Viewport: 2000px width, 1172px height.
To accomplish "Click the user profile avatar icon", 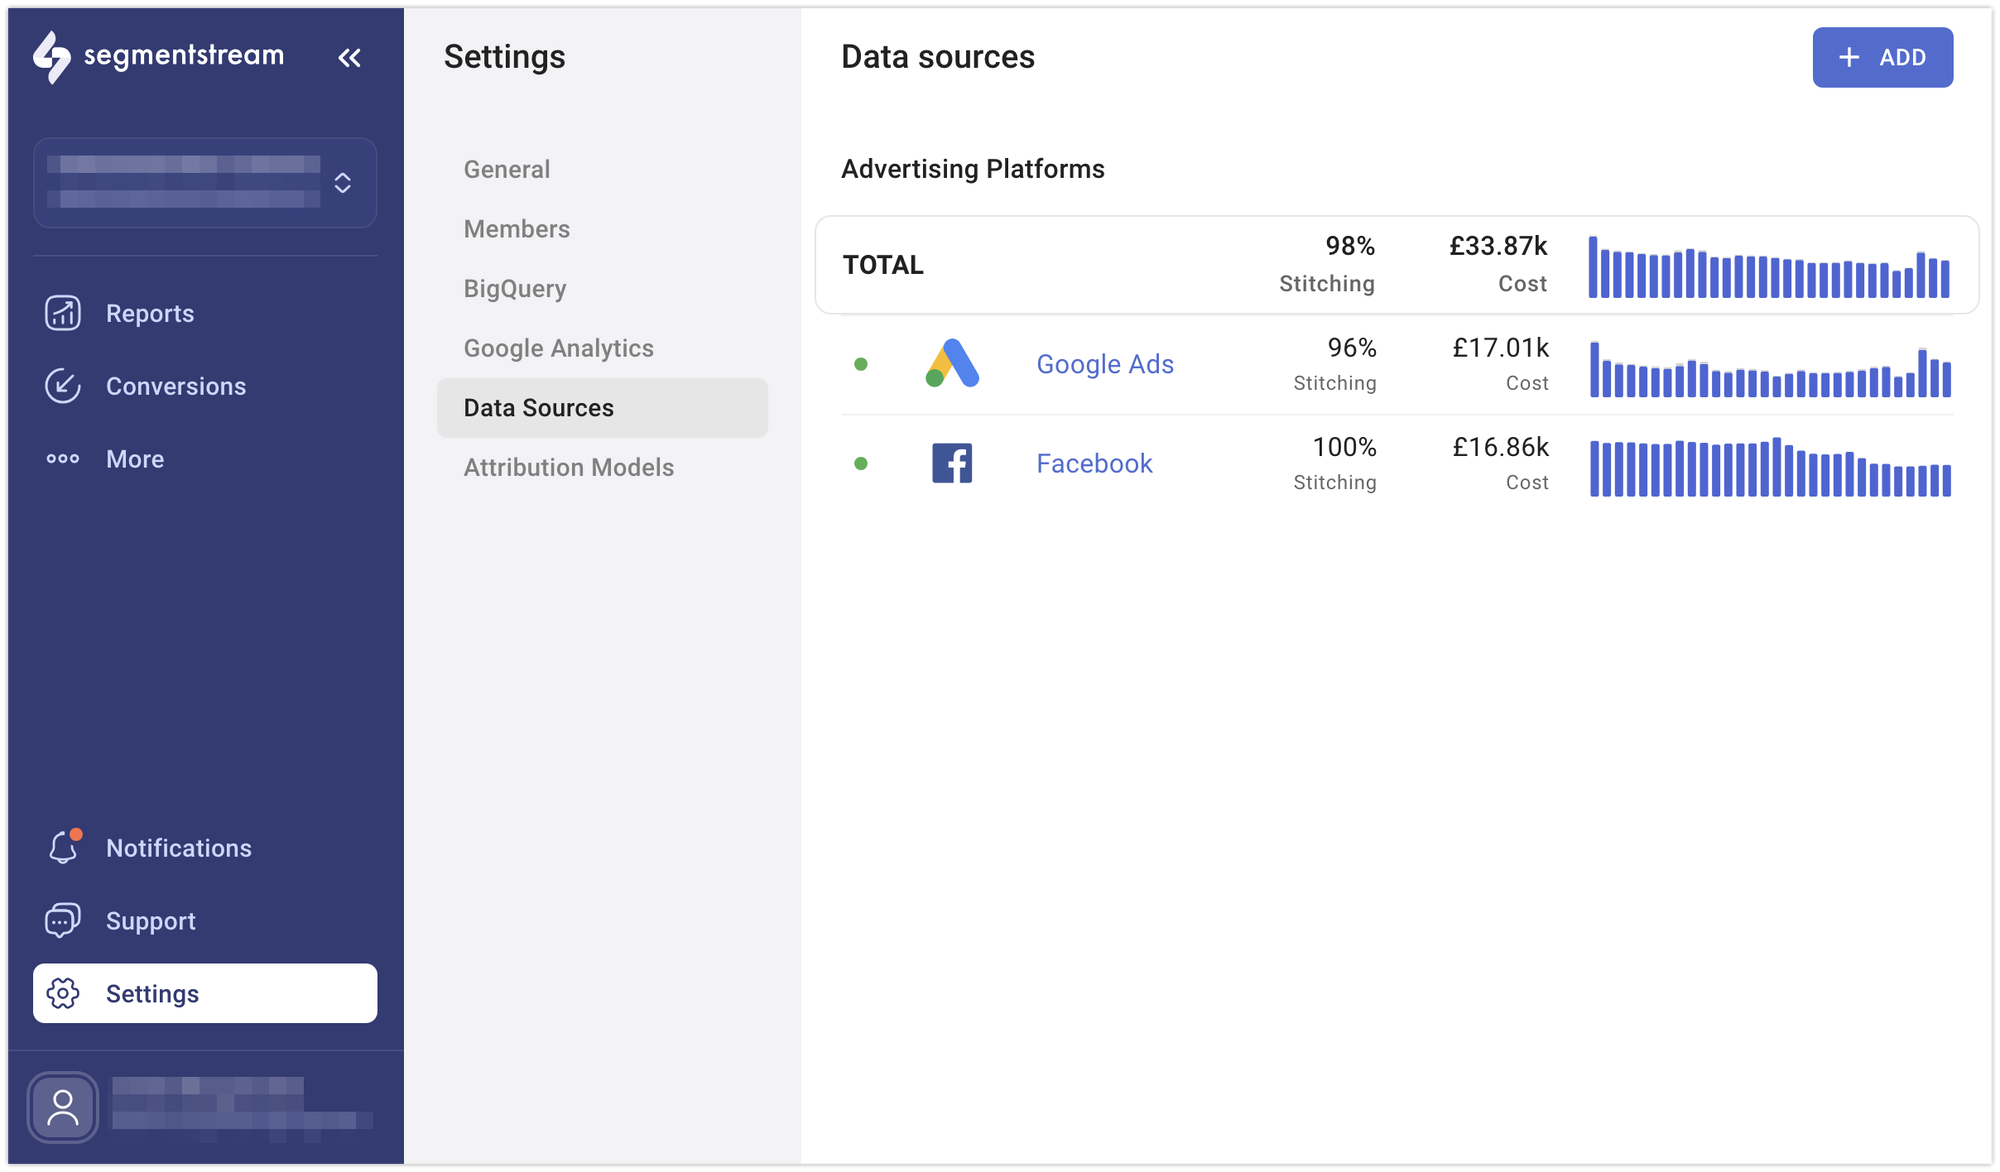I will coord(62,1107).
